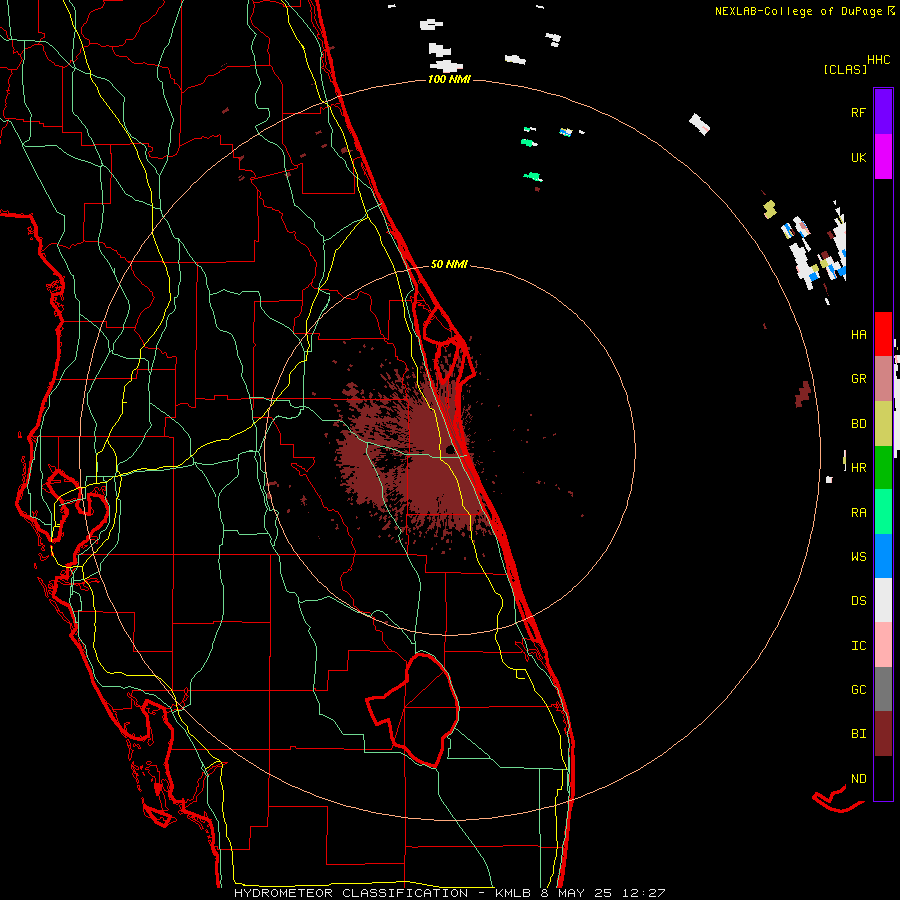Screen dimensions: 900x900
Task: Pick the green HR legend swatch
Action: pyautogui.click(x=883, y=468)
